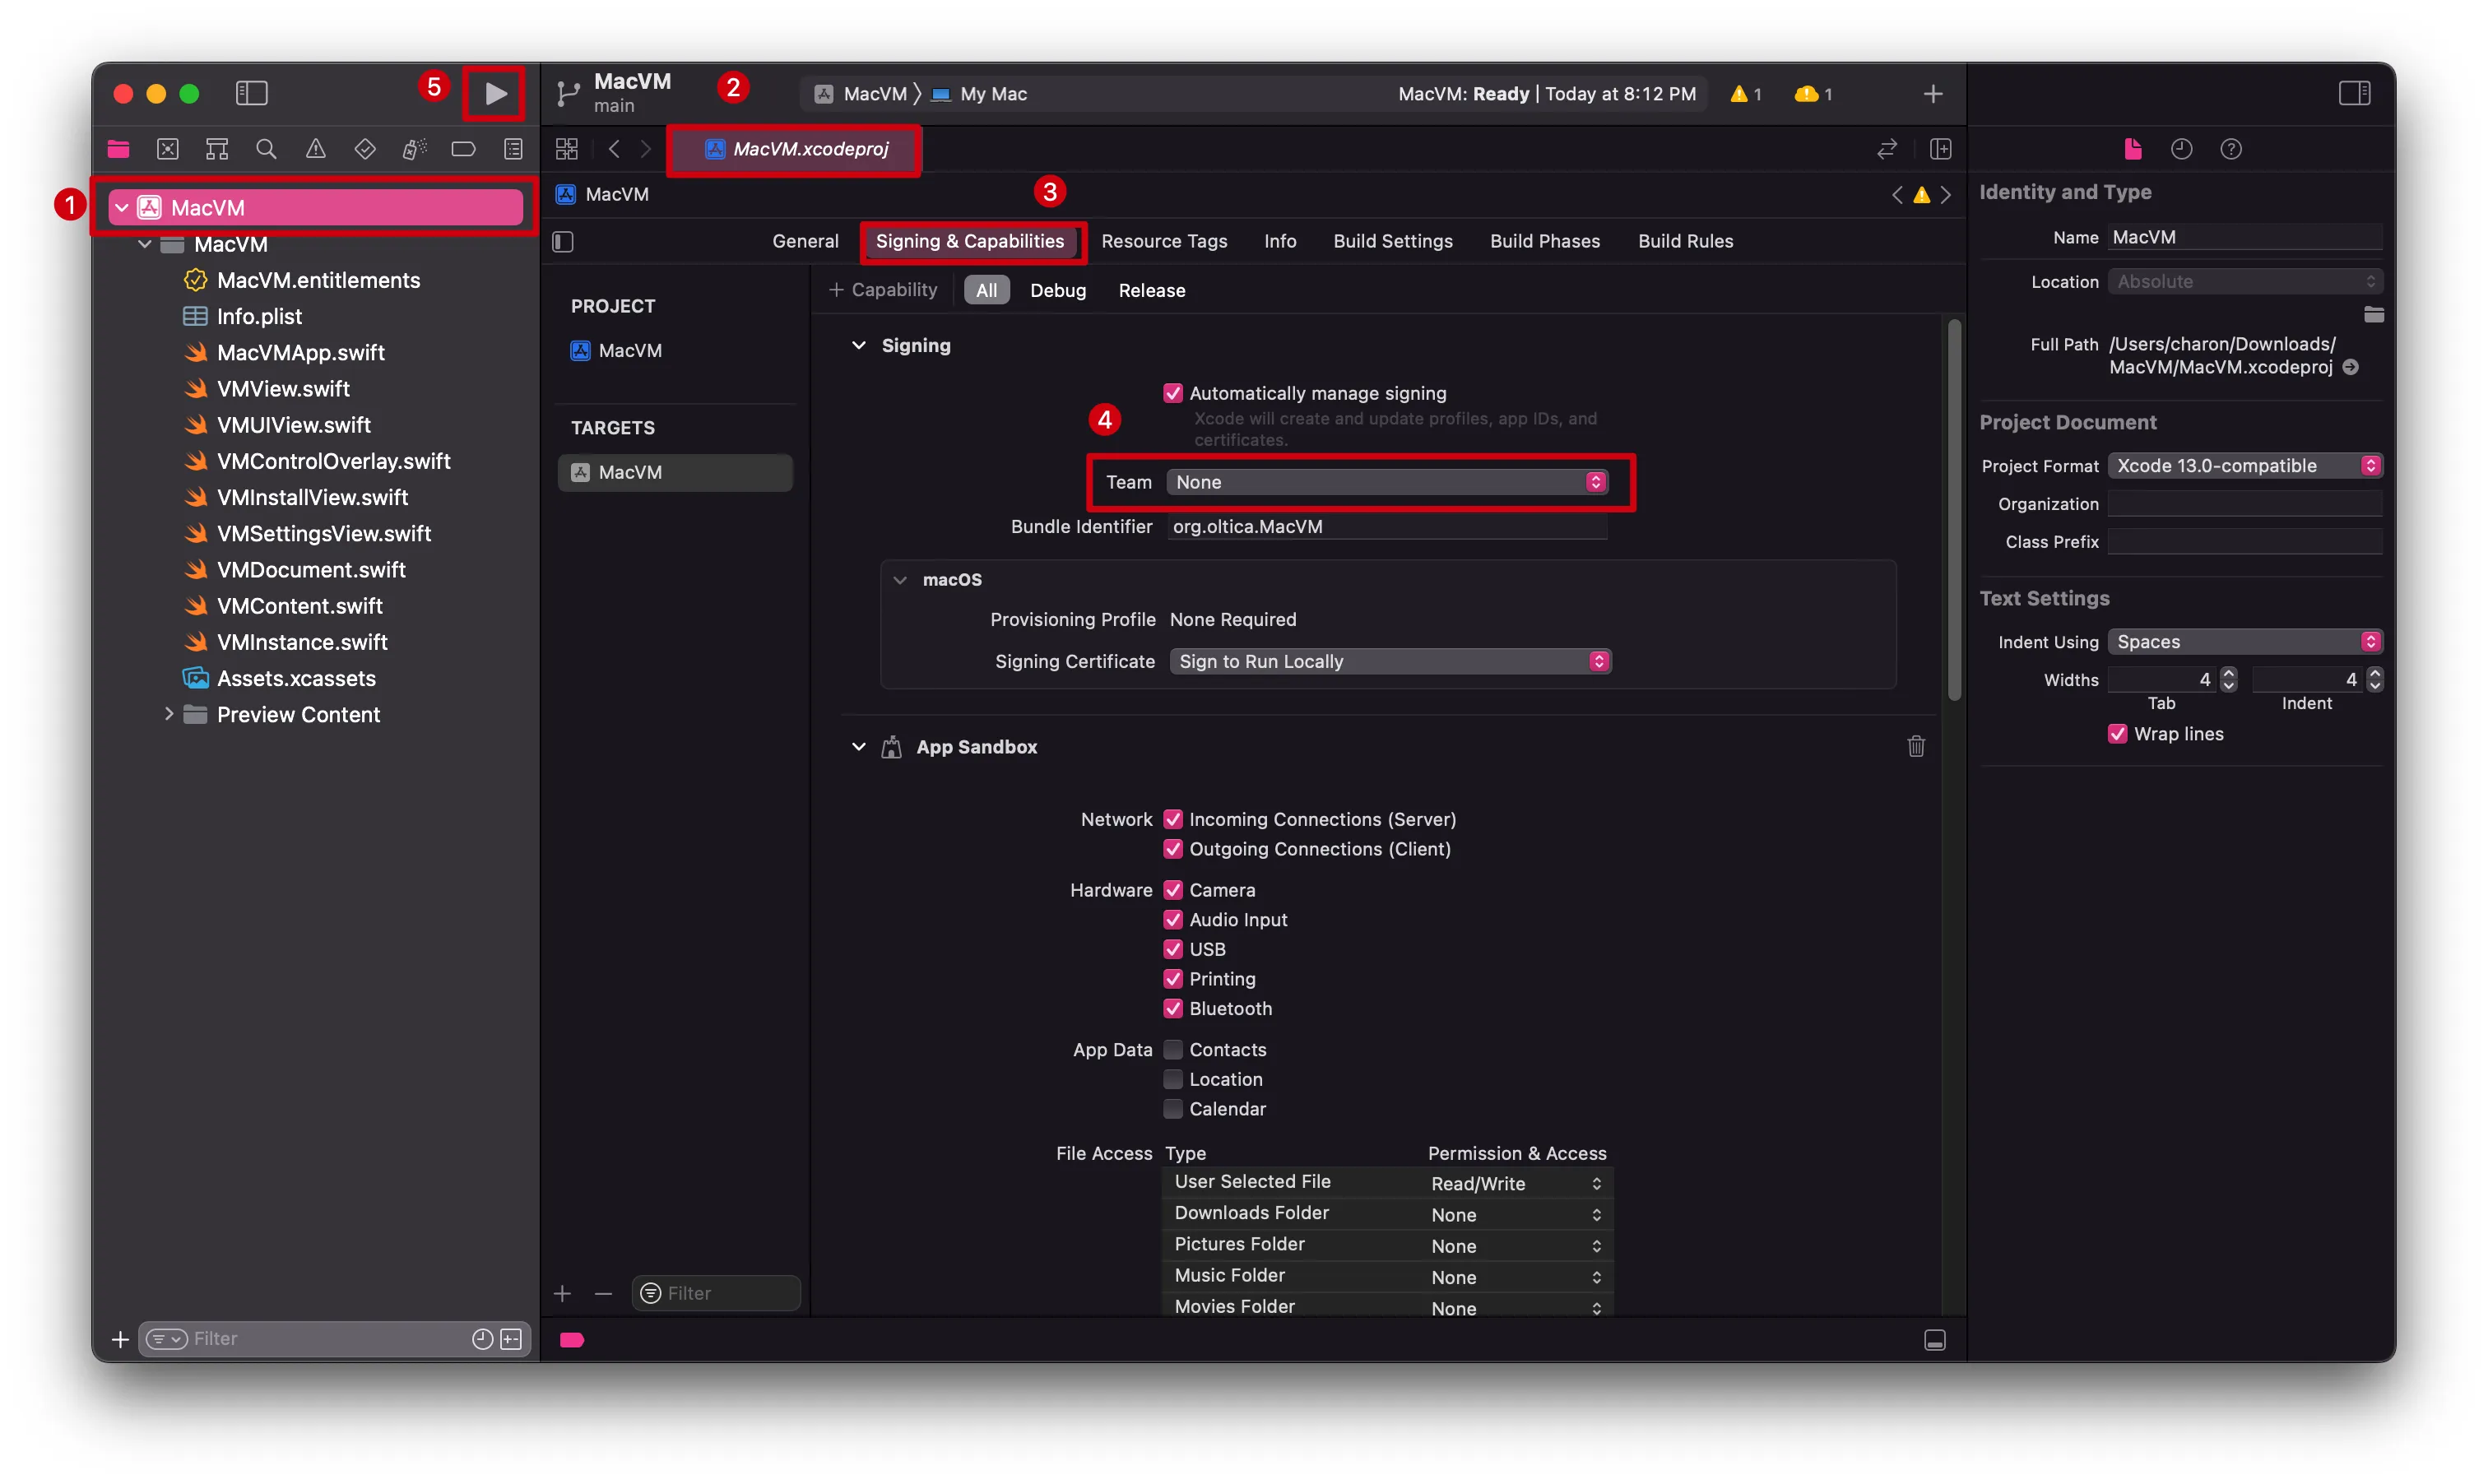2488x1484 pixels.
Task: Add an editor on the right
Action: point(1940,149)
